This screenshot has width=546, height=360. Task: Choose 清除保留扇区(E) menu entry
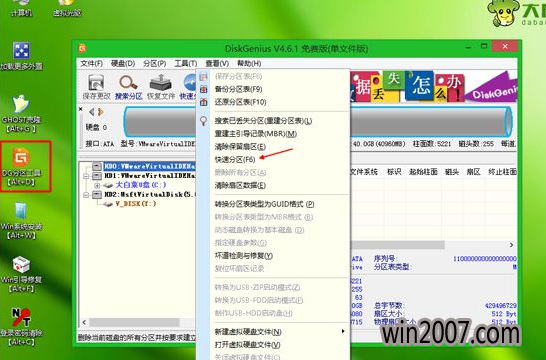click(240, 147)
